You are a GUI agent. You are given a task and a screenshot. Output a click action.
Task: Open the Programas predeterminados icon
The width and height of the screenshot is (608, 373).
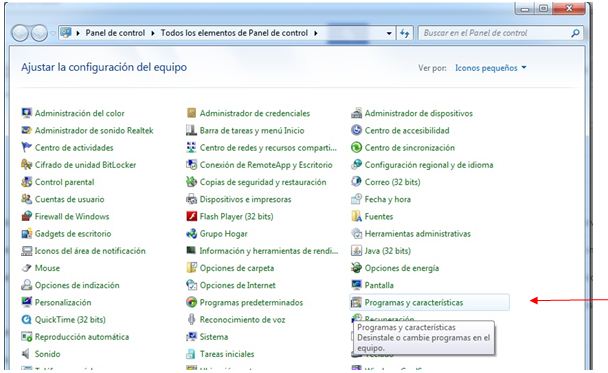[192, 302]
